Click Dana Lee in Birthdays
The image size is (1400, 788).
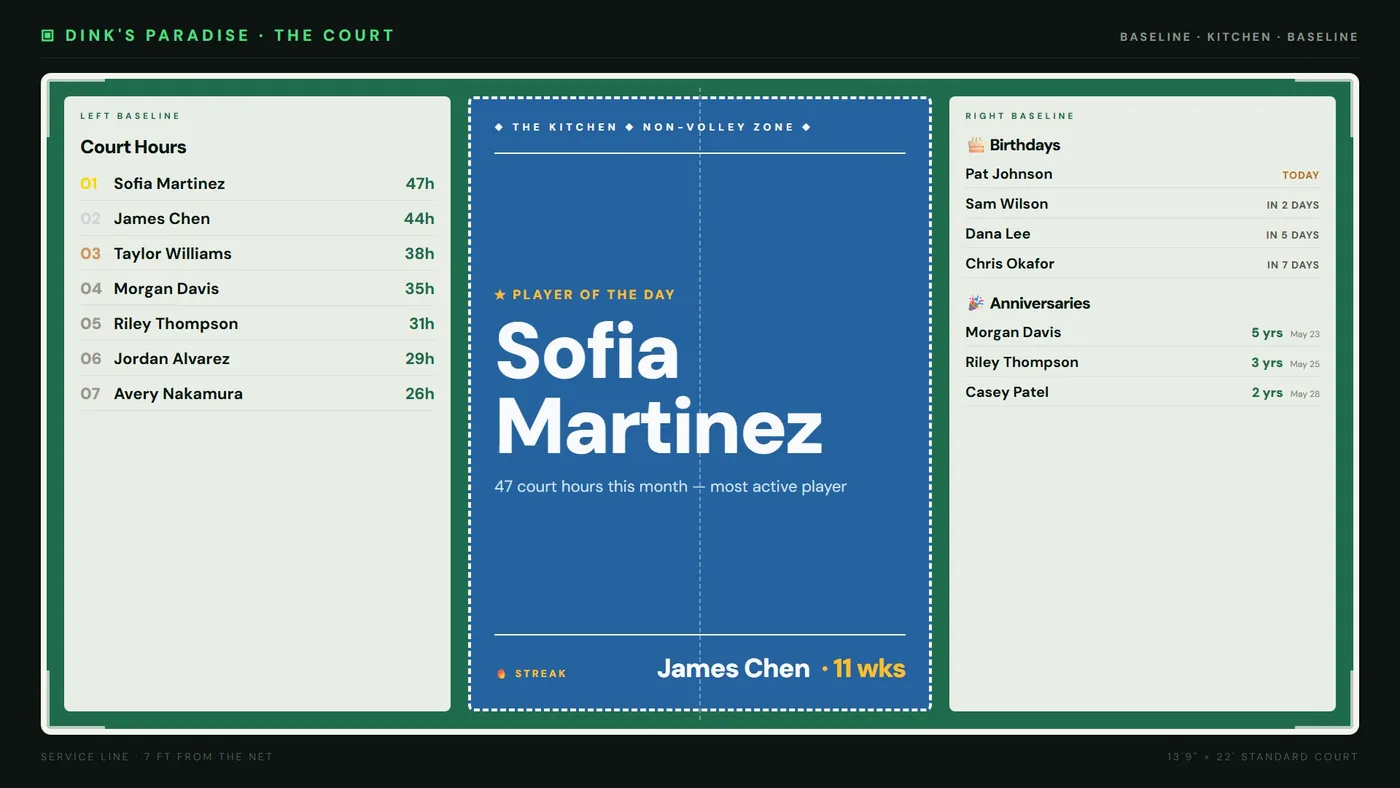[x=998, y=234]
